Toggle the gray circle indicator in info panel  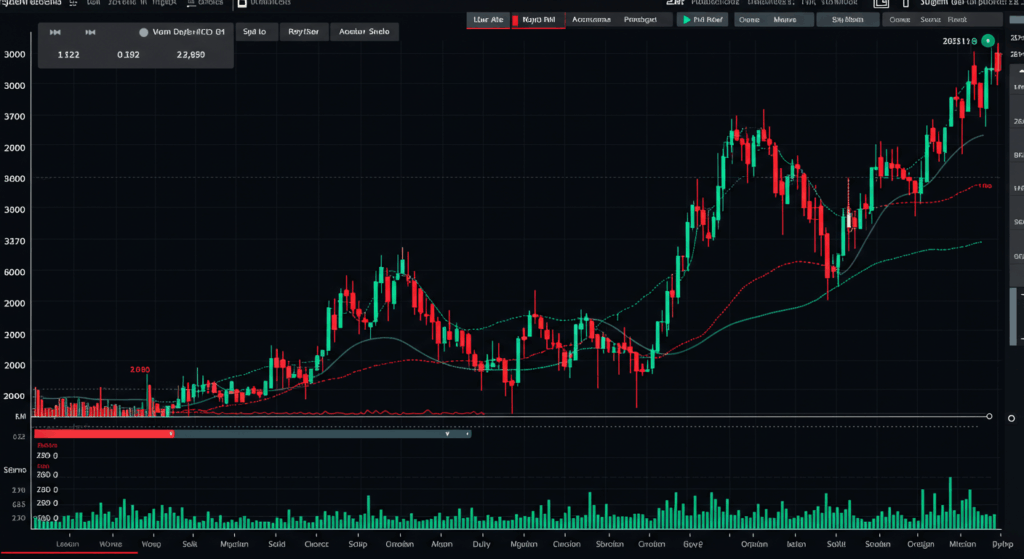pyautogui.click(x=144, y=32)
